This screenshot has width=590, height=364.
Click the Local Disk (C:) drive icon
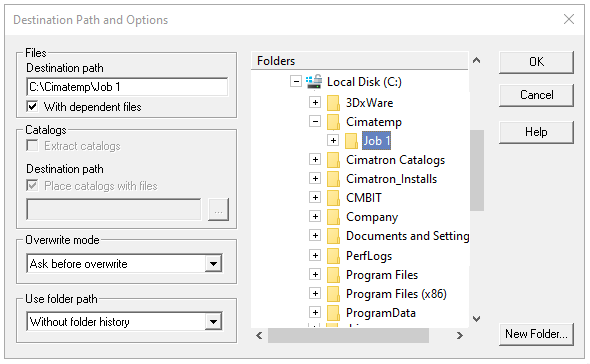[314, 82]
